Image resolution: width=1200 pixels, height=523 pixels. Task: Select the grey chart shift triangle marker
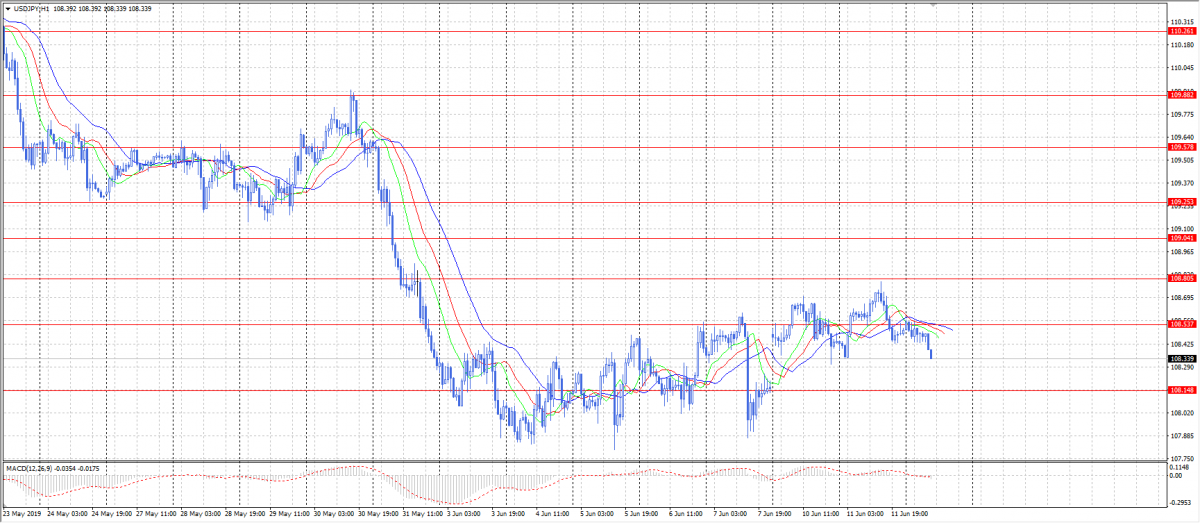934,6
